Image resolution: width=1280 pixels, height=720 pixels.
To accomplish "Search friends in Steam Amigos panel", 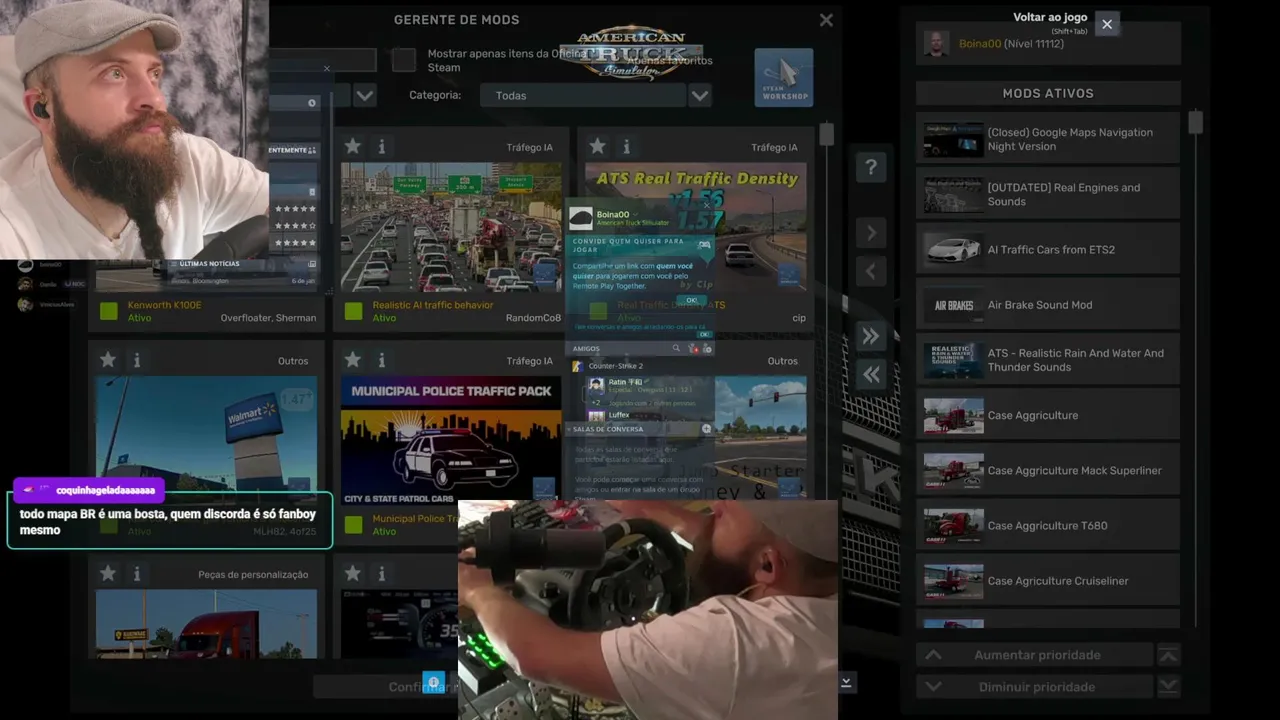I will click(x=676, y=348).
